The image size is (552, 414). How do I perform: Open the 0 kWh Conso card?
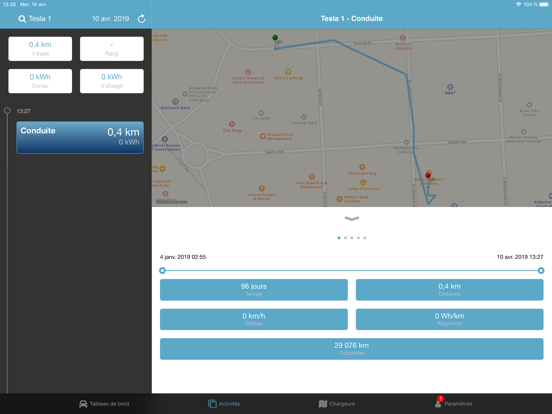[x=40, y=81]
